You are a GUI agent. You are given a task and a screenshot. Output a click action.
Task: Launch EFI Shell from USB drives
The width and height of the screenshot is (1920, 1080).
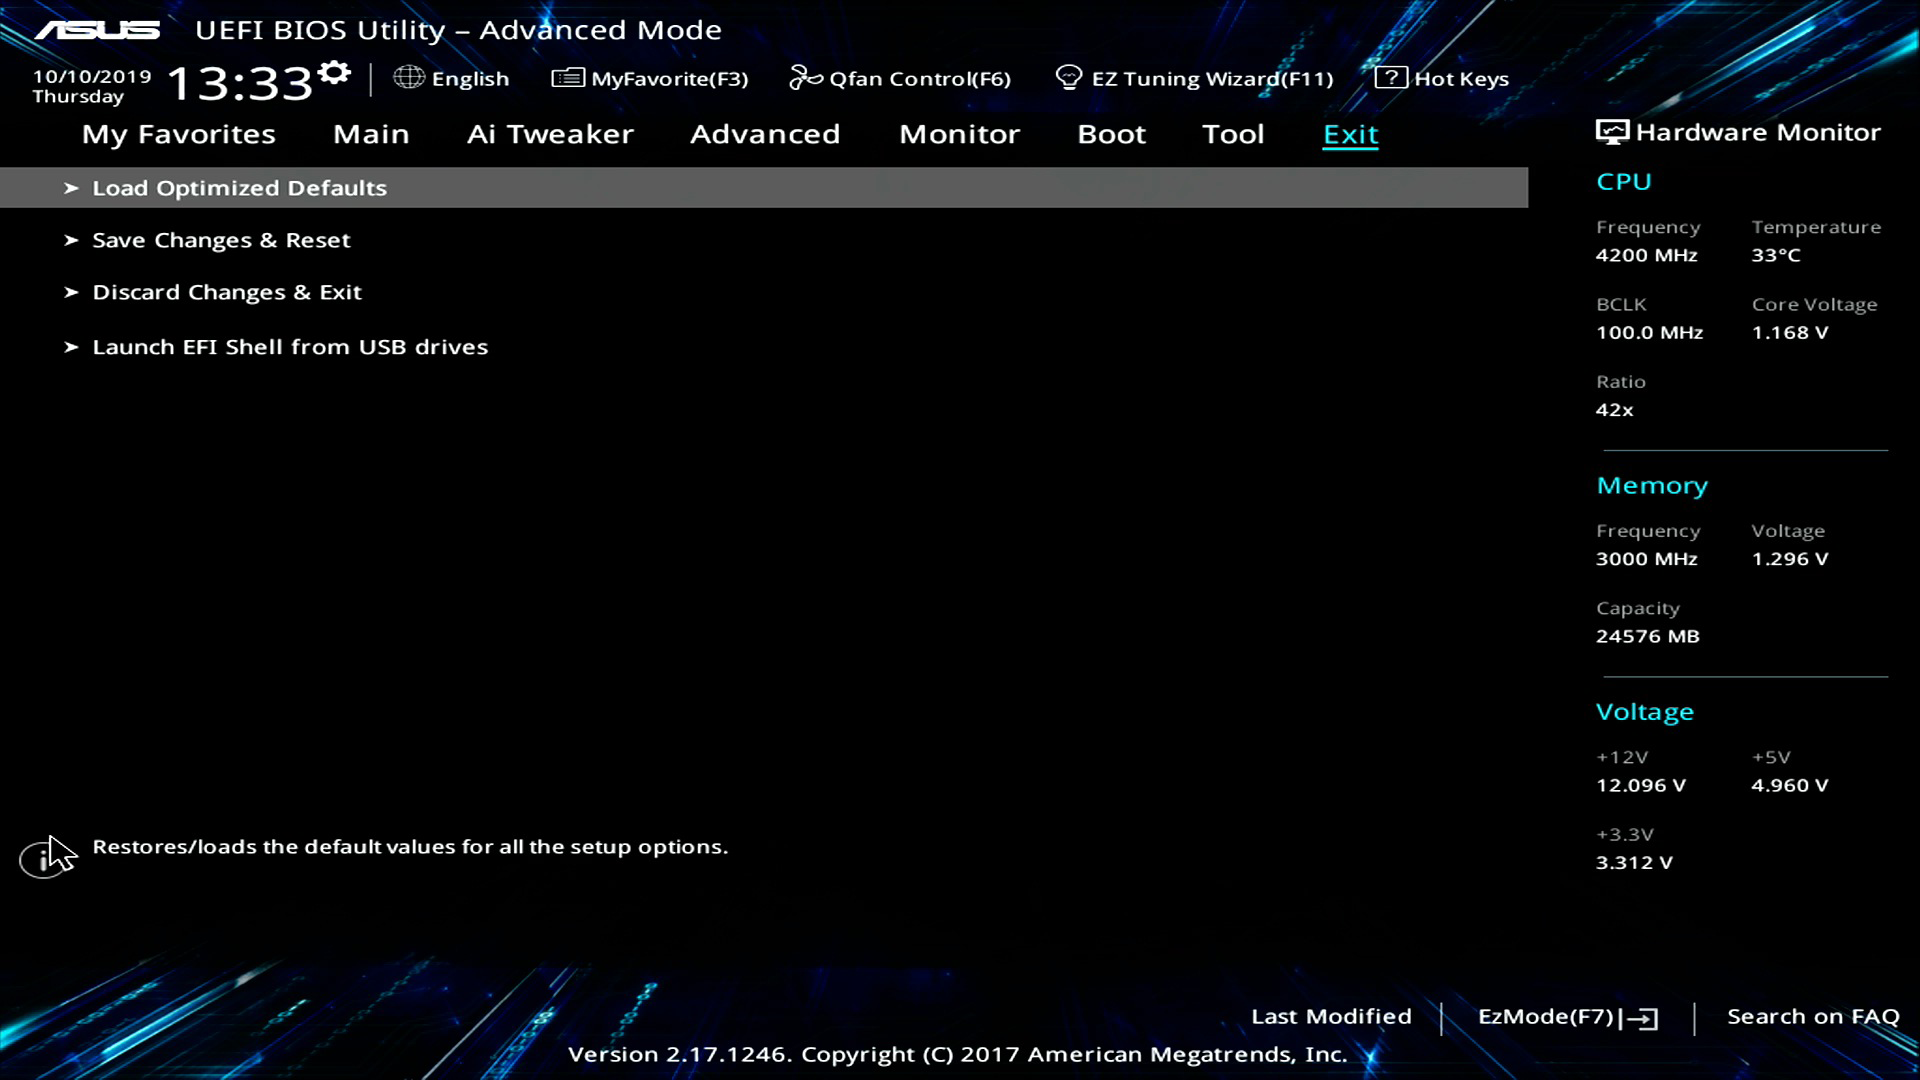click(x=290, y=347)
